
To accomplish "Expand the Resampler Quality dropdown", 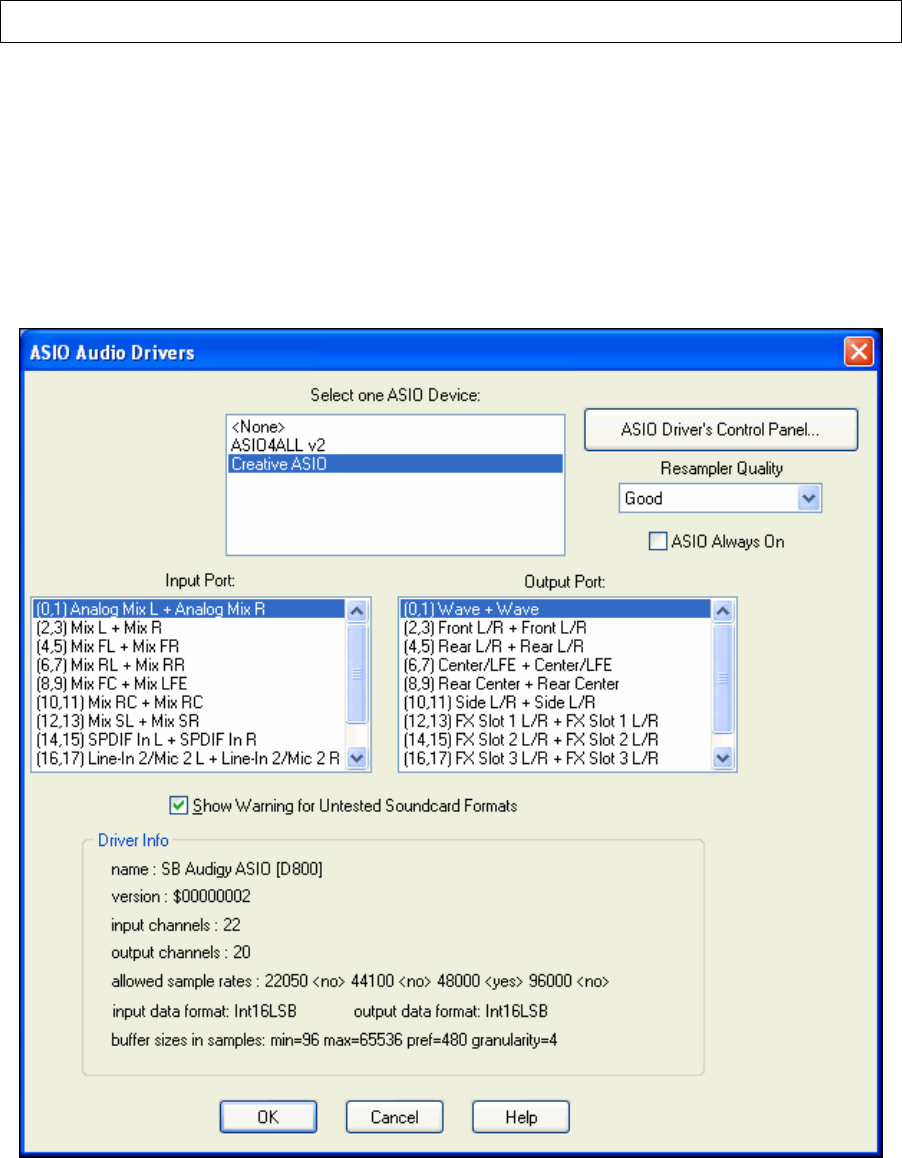I will point(809,499).
